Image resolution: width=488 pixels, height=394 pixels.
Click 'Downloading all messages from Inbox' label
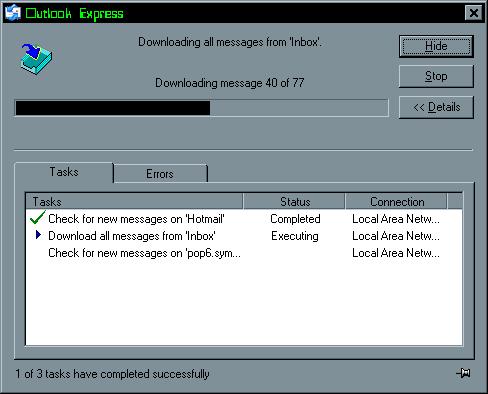[x=230, y=42]
